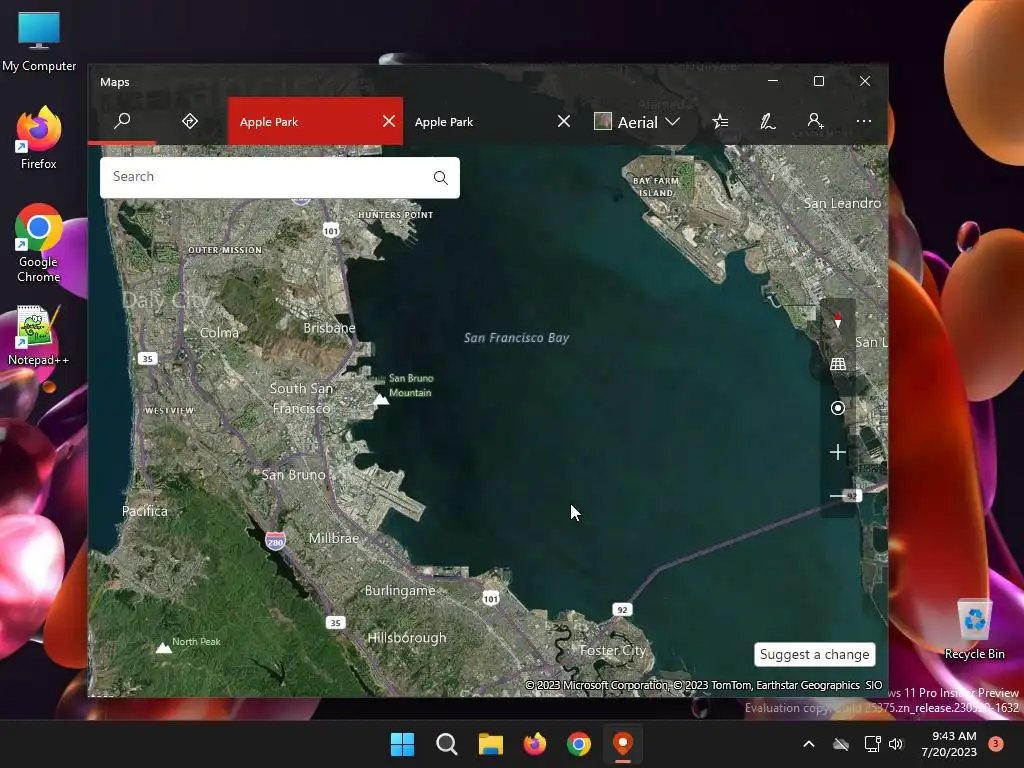Open the three-dot more menu in Maps
Viewport: 1024px width, 768px height.
click(863, 121)
